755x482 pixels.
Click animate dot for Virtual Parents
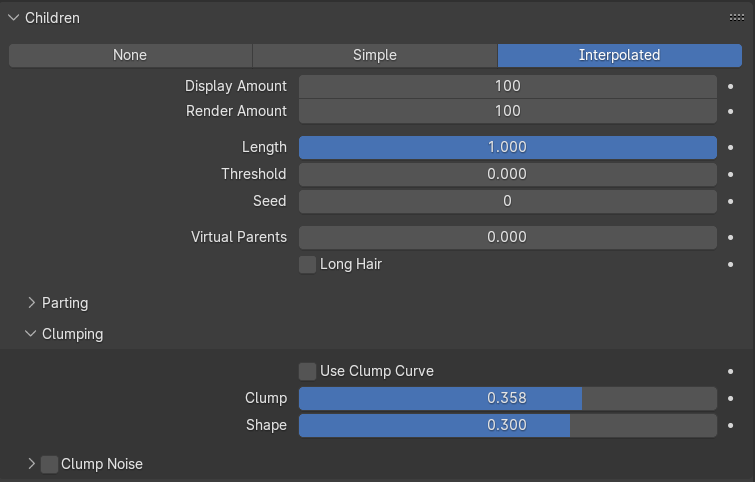pyautogui.click(x=731, y=237)
